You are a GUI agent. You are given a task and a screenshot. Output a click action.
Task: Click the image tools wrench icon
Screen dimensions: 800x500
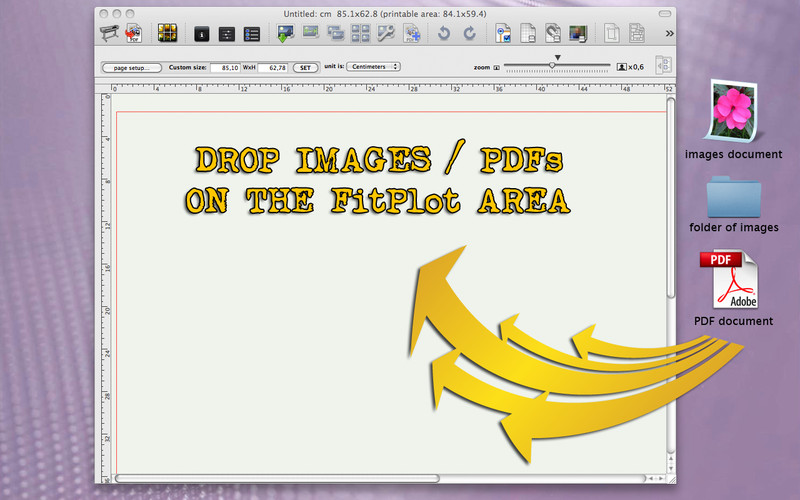386,34
